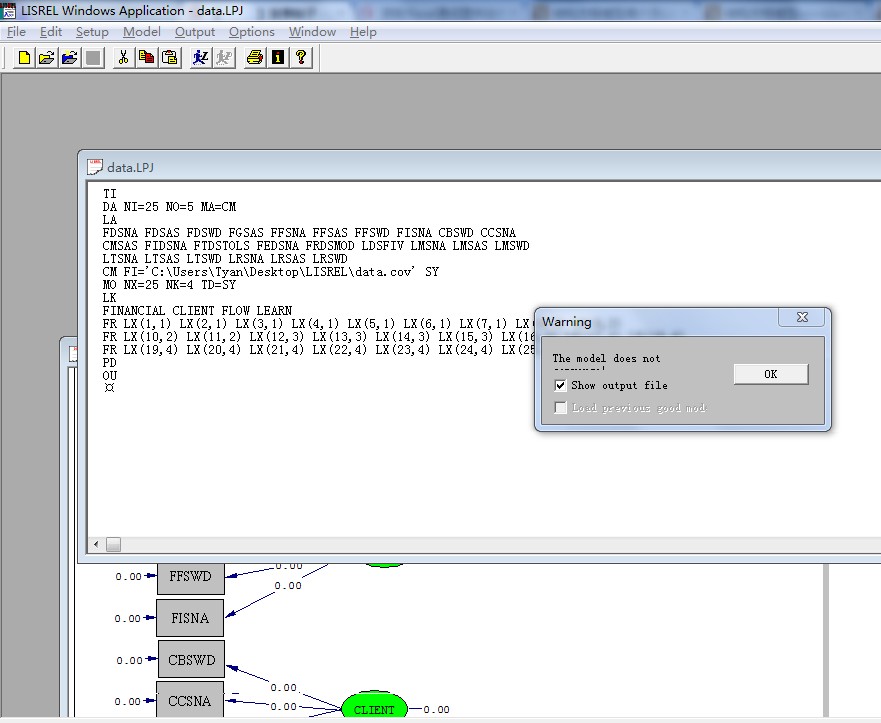
Task: Run LISREL with the running man icon
Action: pos(200,57)
